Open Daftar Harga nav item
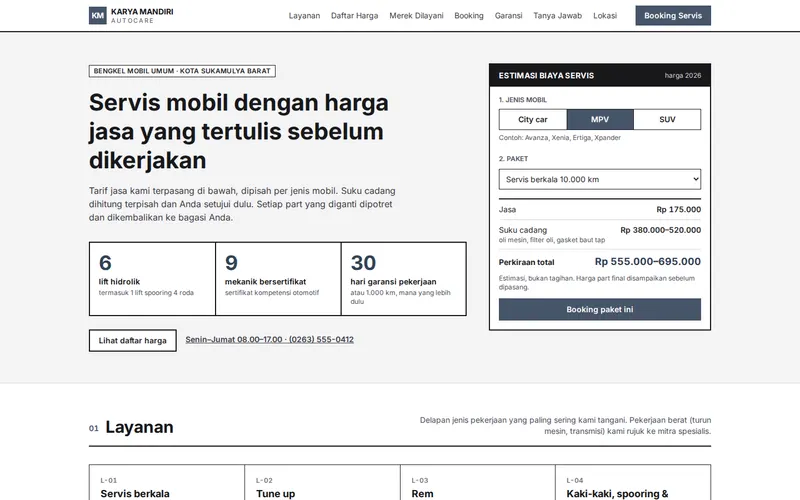Screen dimensions: 800x500 [x=355, y=16]
